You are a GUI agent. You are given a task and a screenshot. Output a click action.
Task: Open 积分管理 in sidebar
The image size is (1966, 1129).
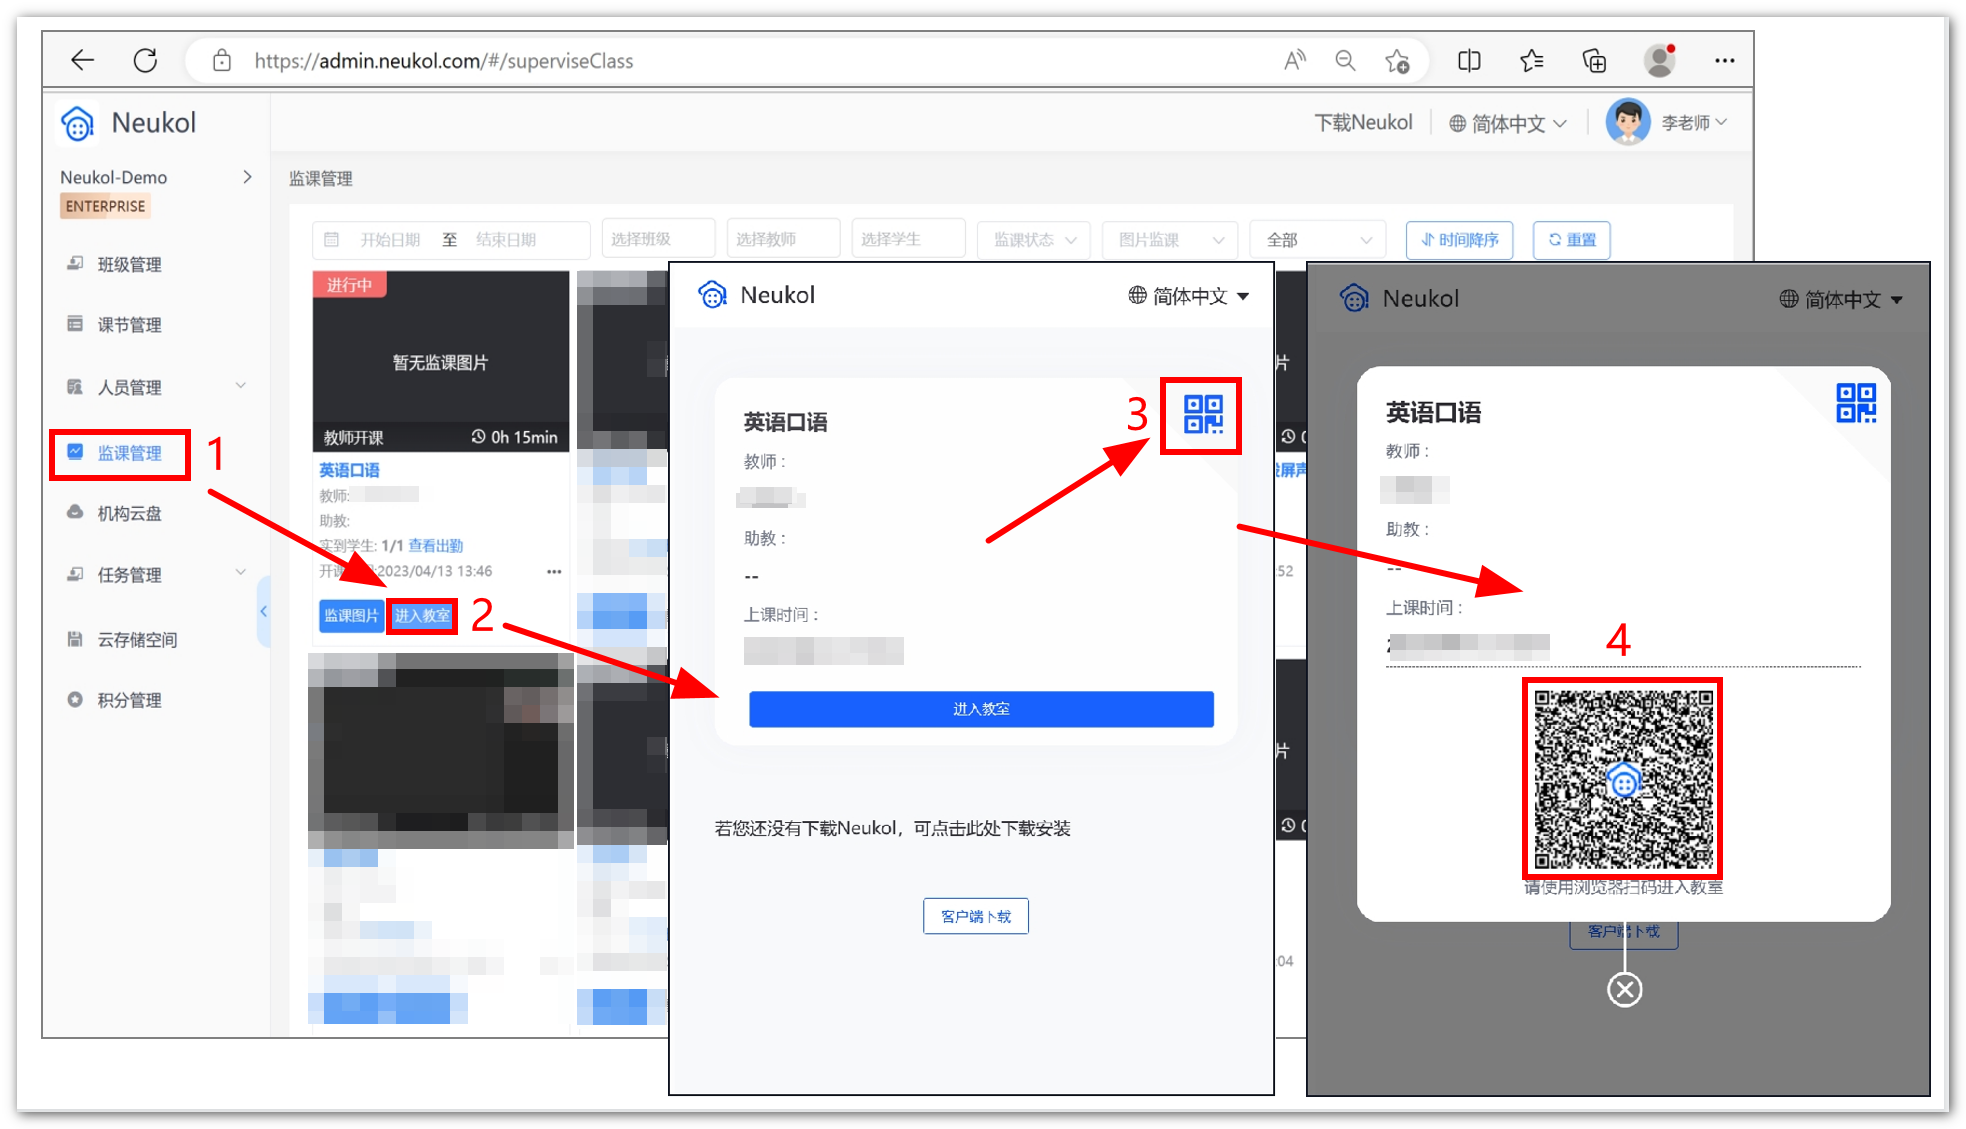click(x=129, y=700)
